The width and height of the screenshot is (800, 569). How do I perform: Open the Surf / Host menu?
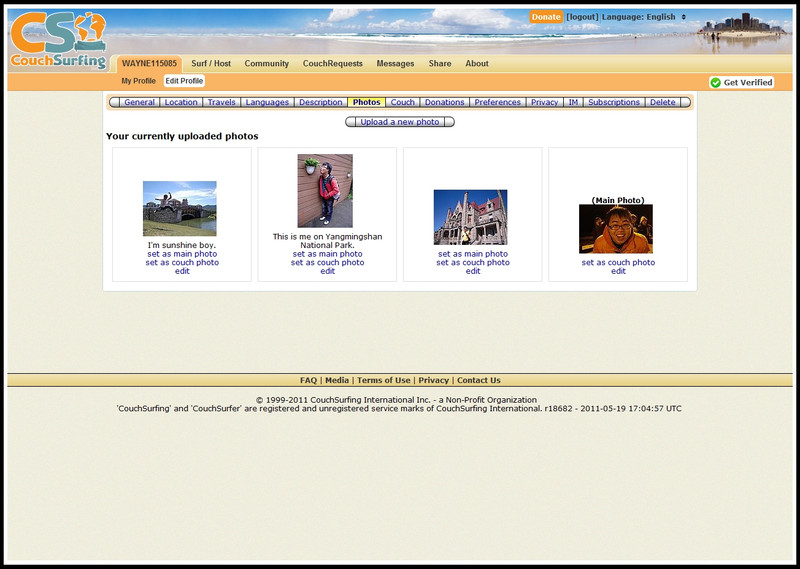211,64
